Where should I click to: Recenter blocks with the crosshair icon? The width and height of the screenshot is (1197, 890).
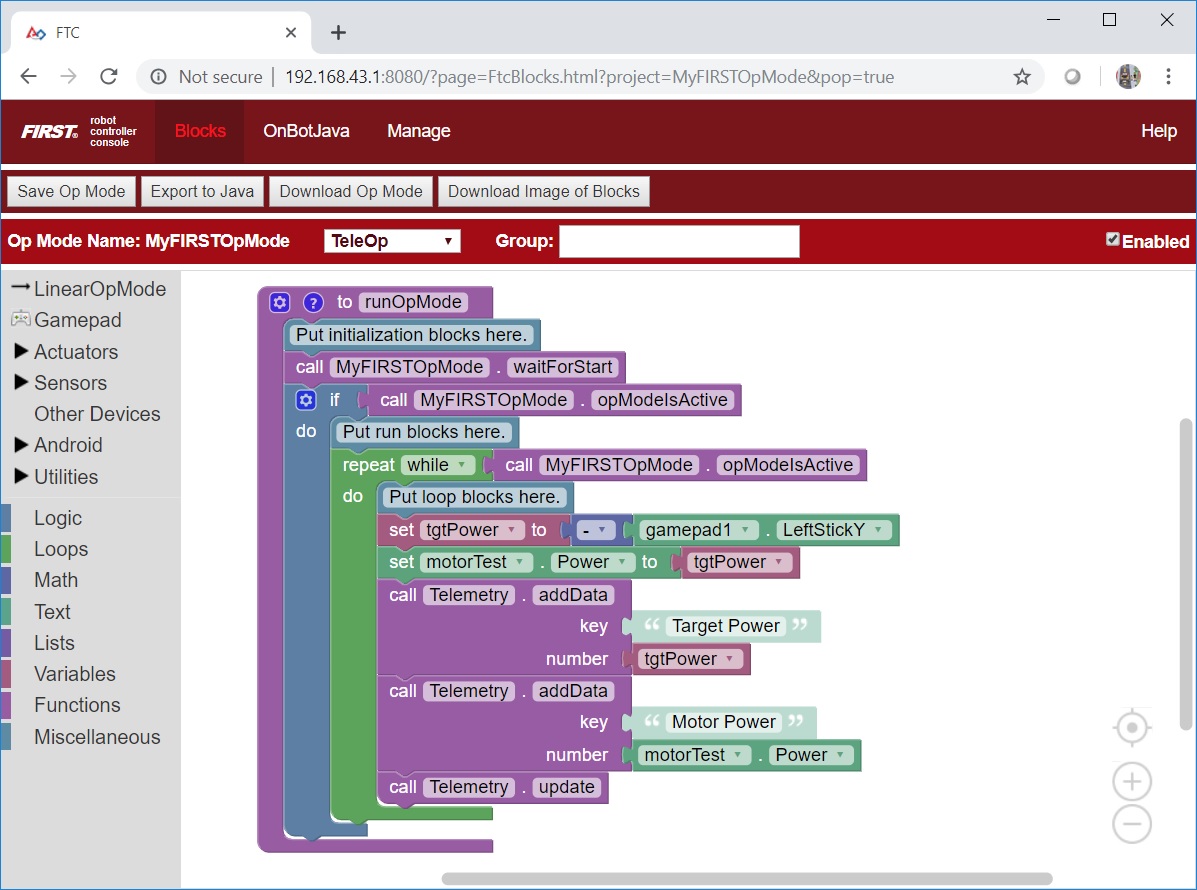pyautogui.click(x=1131, y=728)
